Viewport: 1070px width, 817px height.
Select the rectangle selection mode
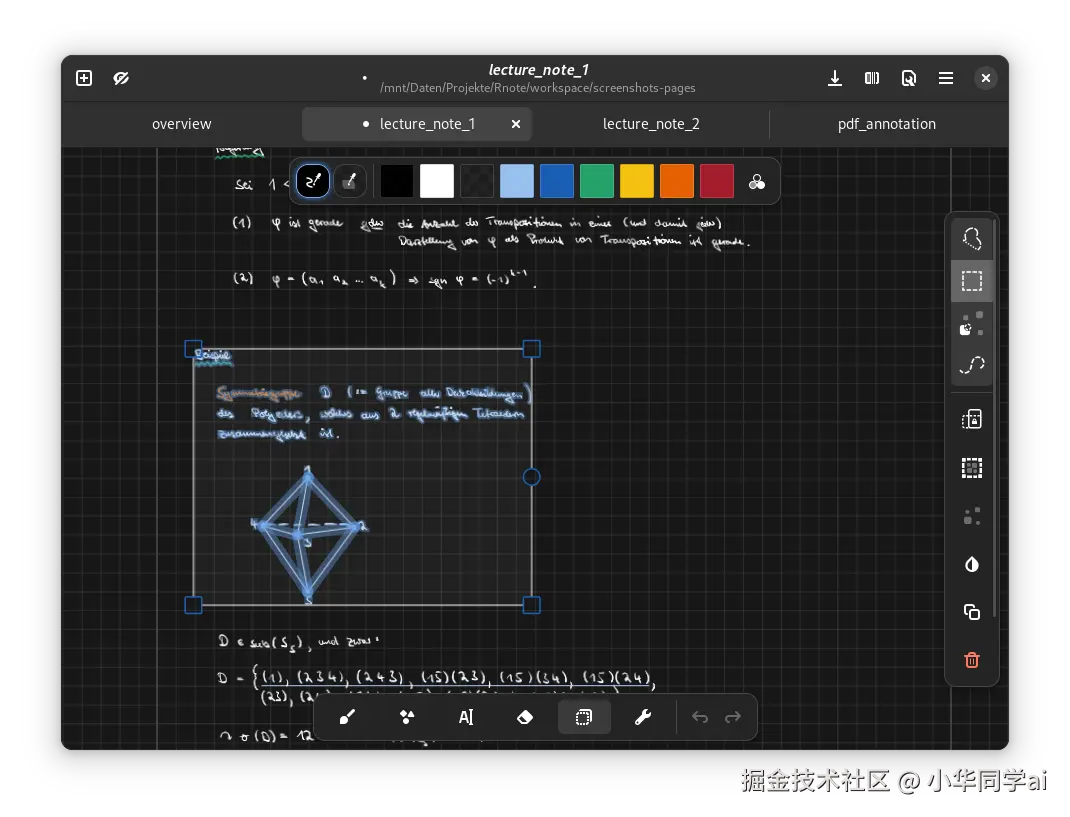(x=972, y=281)
